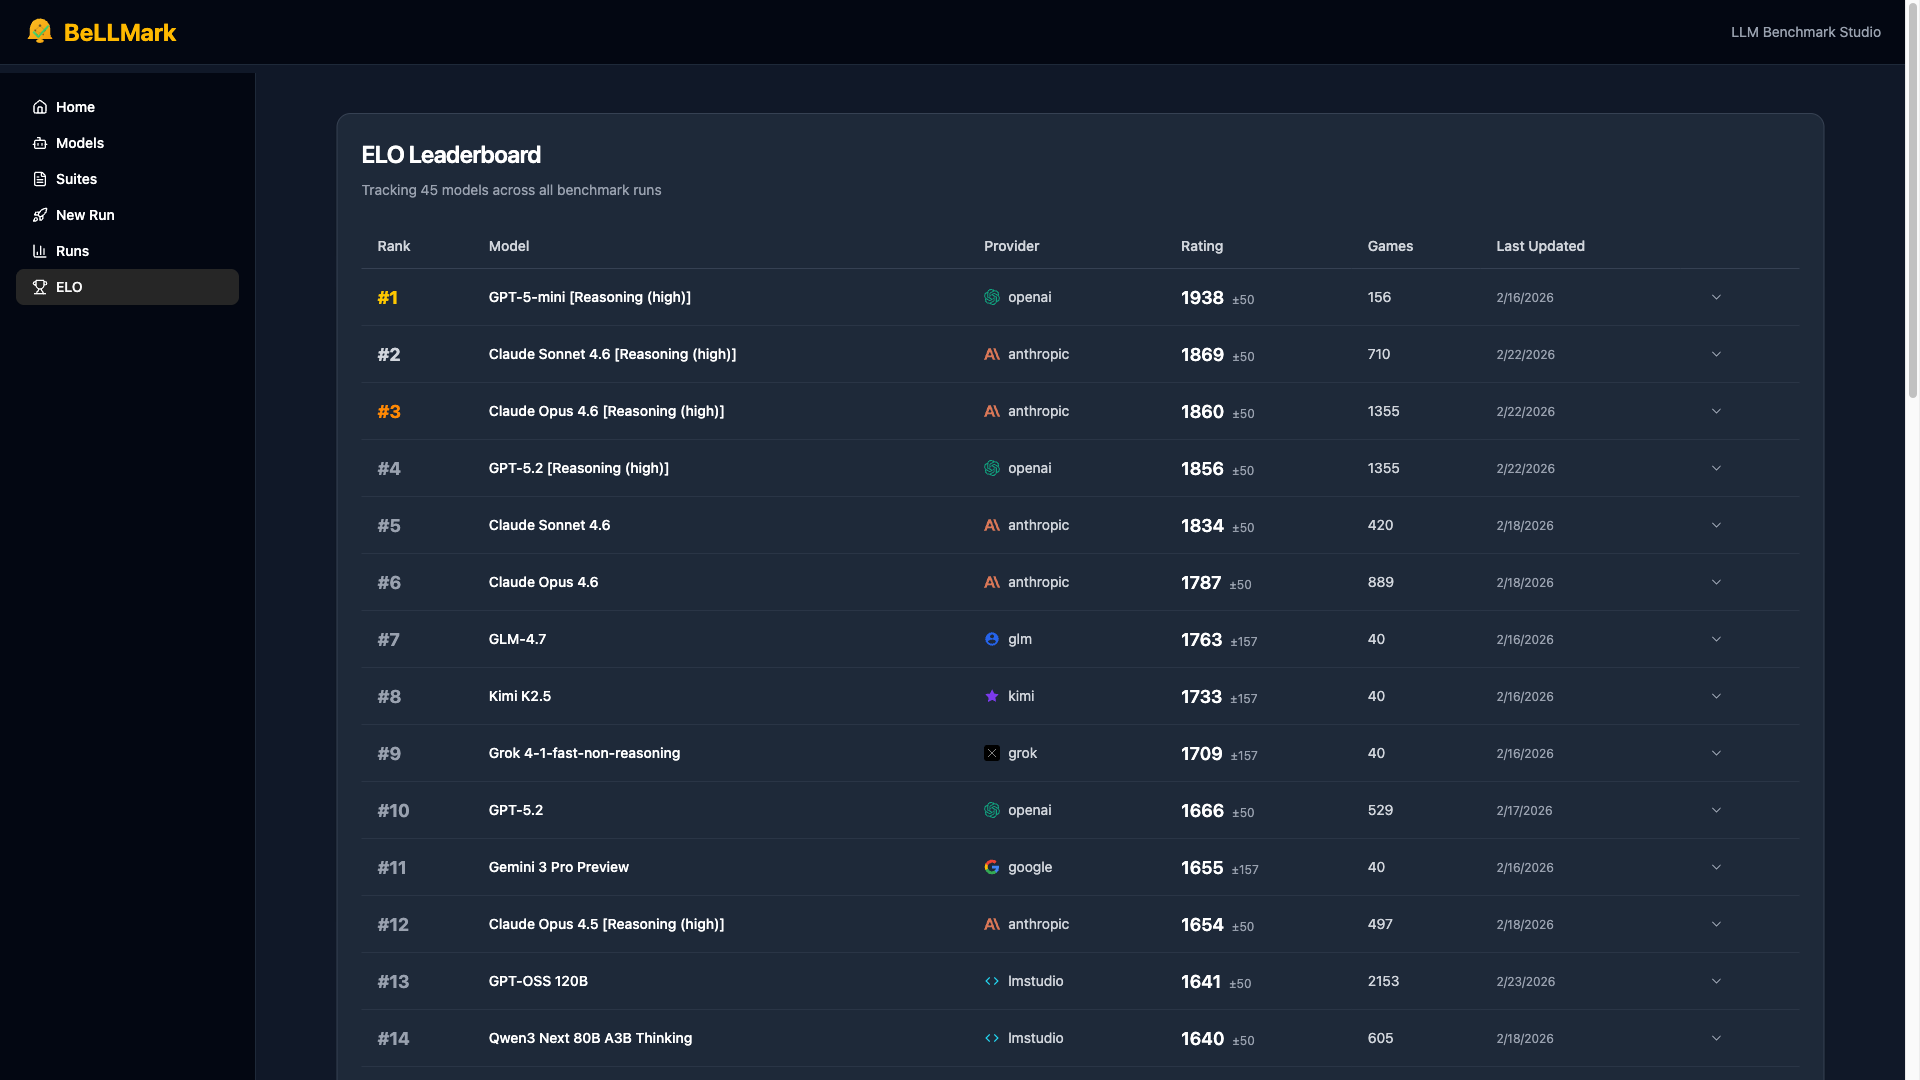The height and width of the screenshot is (1080, 1920).
Task: Click the ELO trophy icon in sidebar
Action: (x=40, y=287)
